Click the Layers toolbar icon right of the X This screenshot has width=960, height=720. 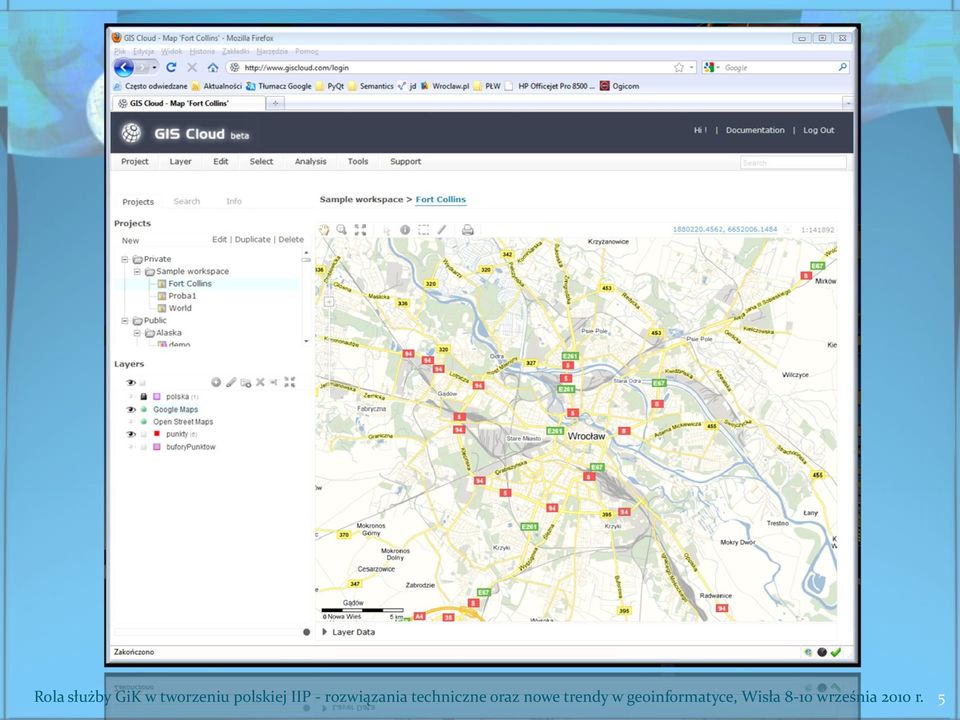pos(274,382)
